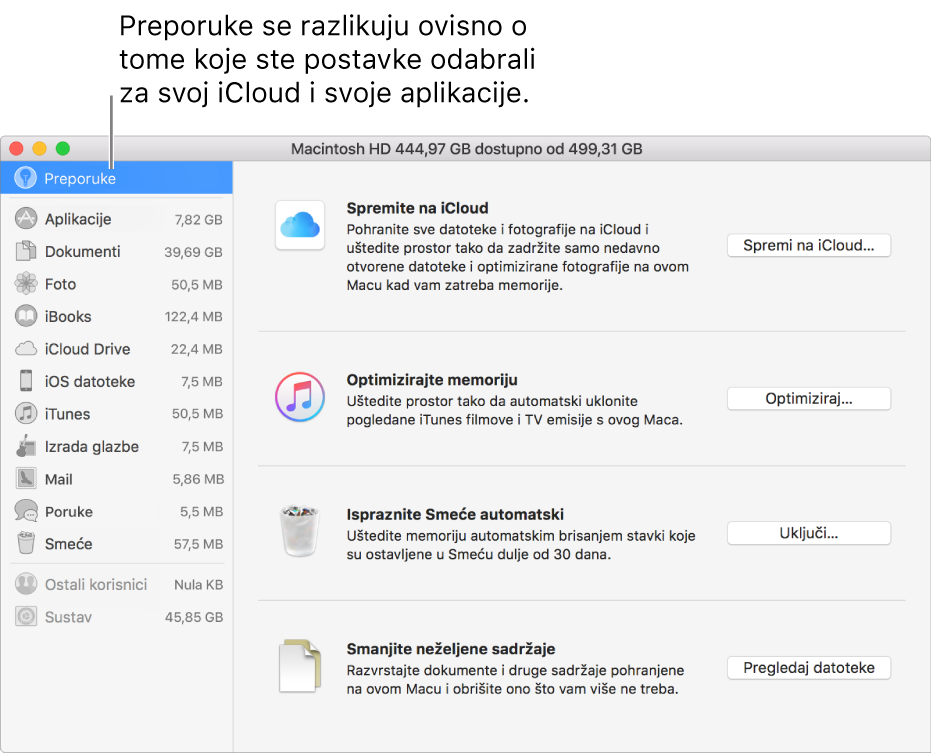Click the iOS datoteke phone icon
The height and width of the screenshot is (753, 931).
point(26,381)
